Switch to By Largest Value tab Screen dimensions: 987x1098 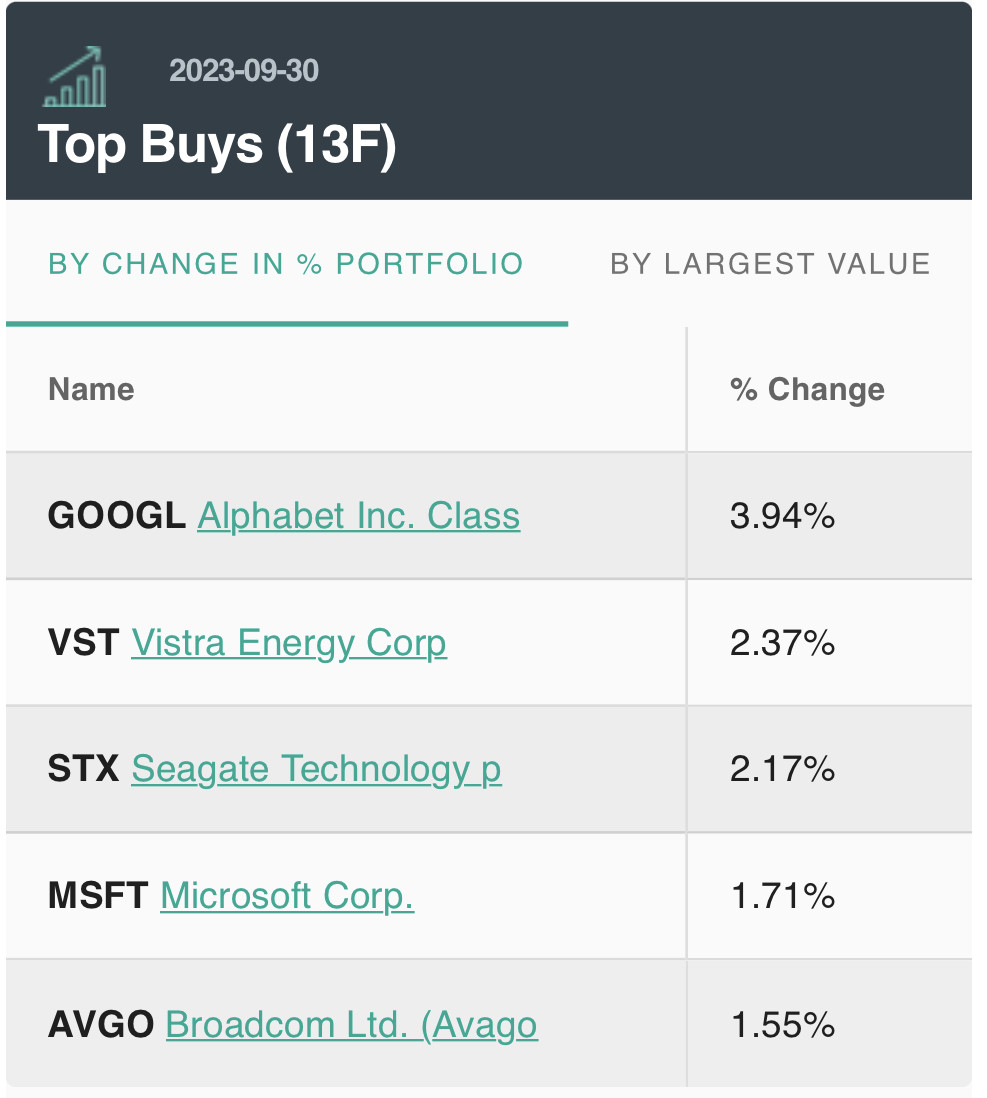770,264
